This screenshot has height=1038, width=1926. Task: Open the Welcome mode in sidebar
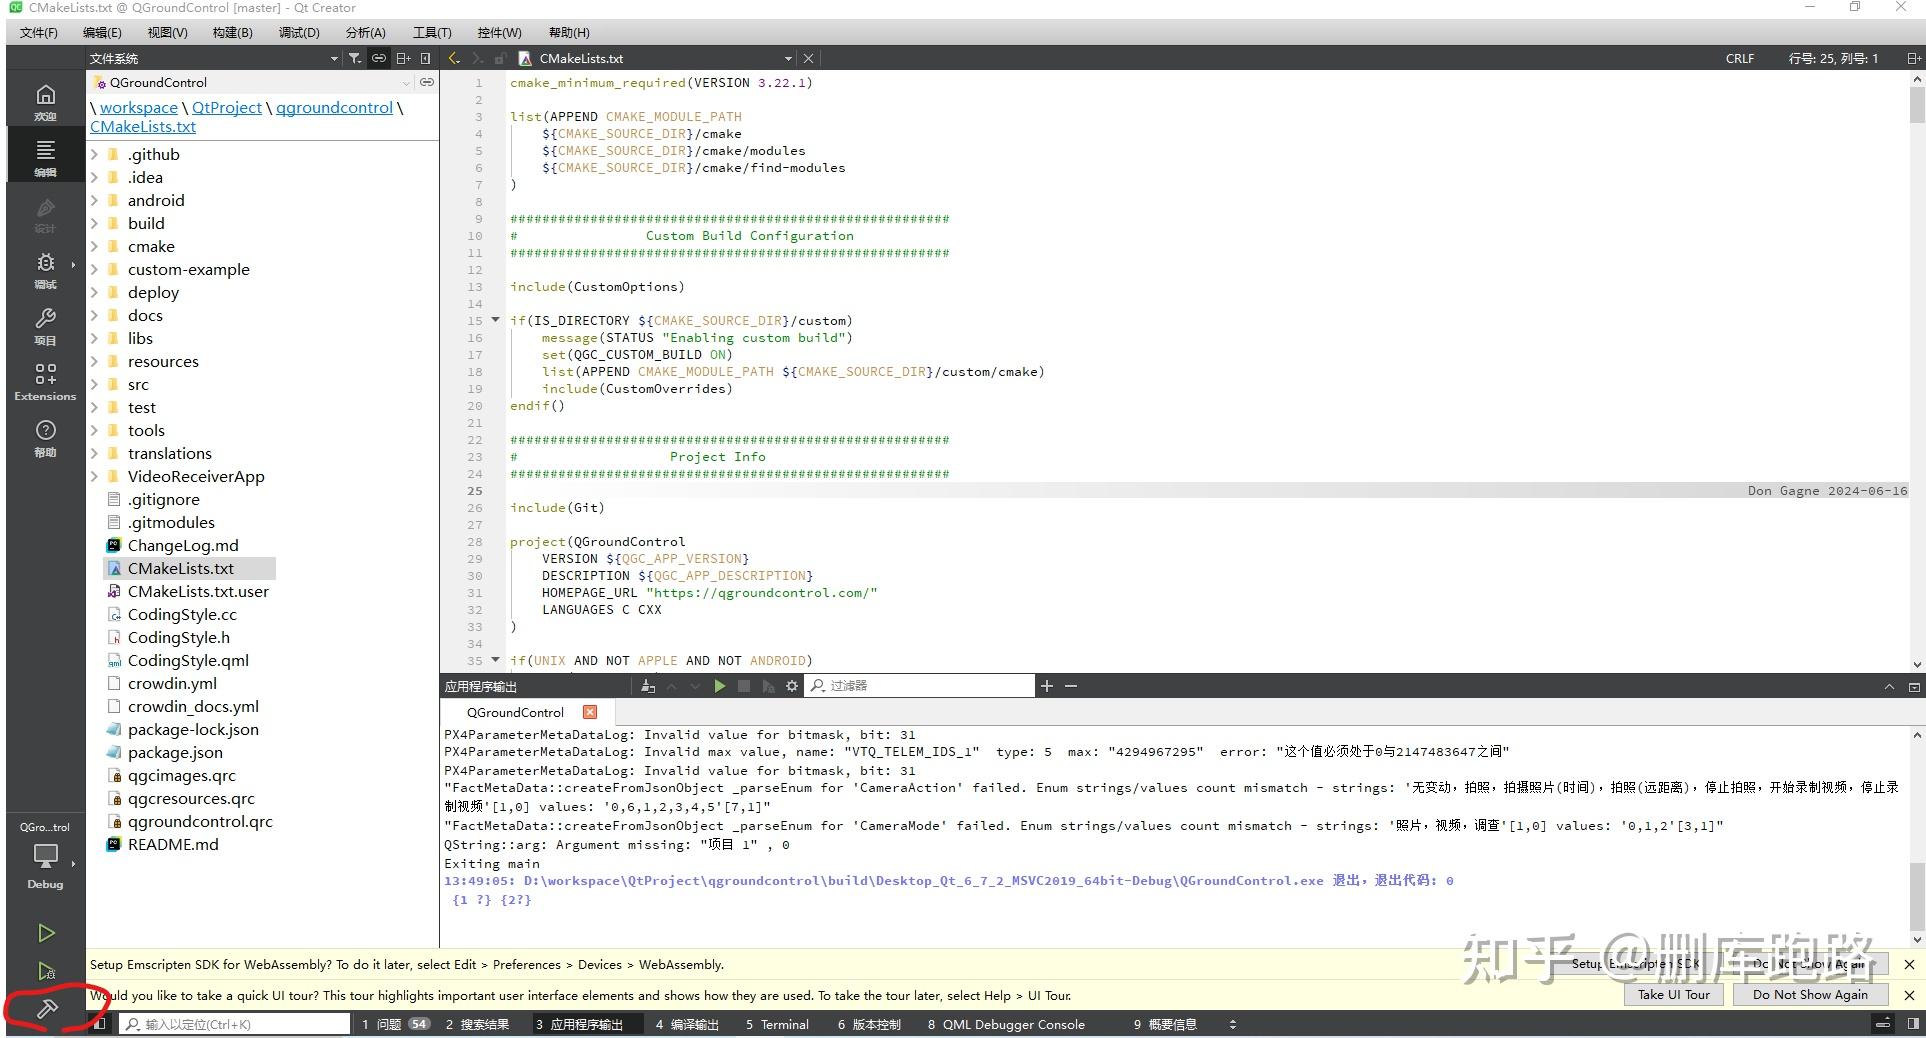45,101
